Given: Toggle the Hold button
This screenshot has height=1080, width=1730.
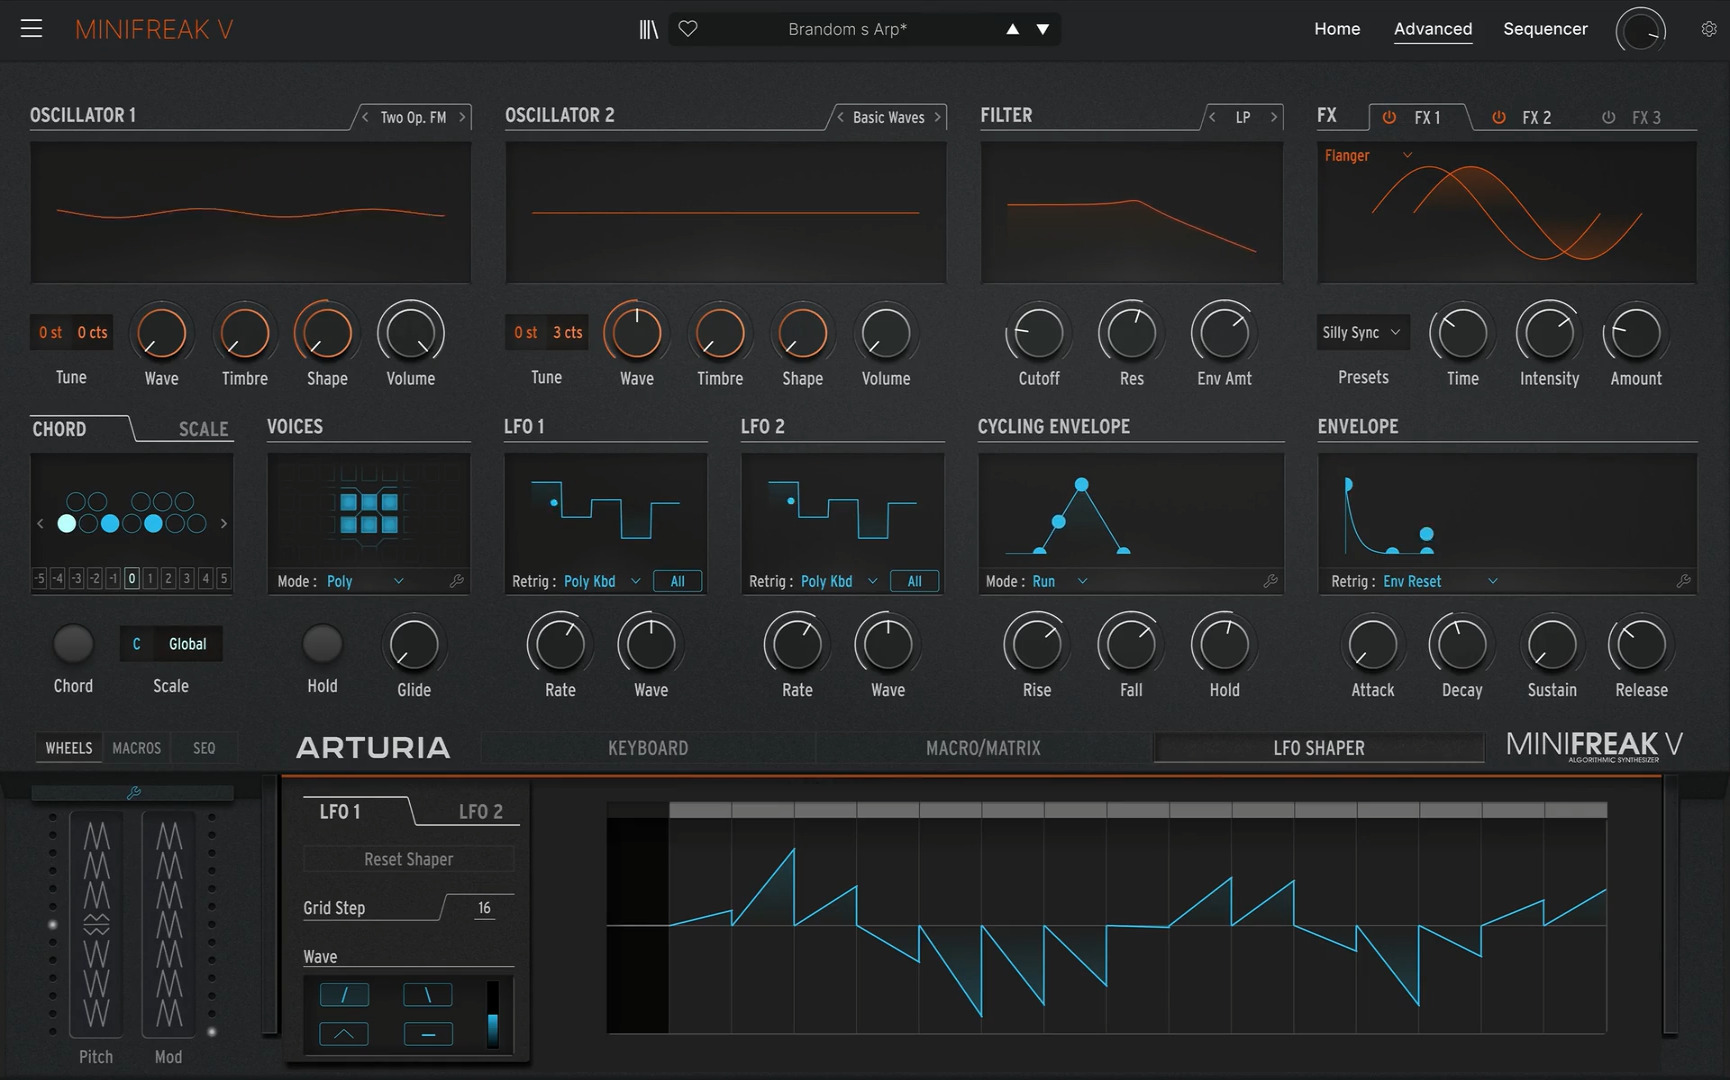Looking at the screenshot, I should click(322, 645).
